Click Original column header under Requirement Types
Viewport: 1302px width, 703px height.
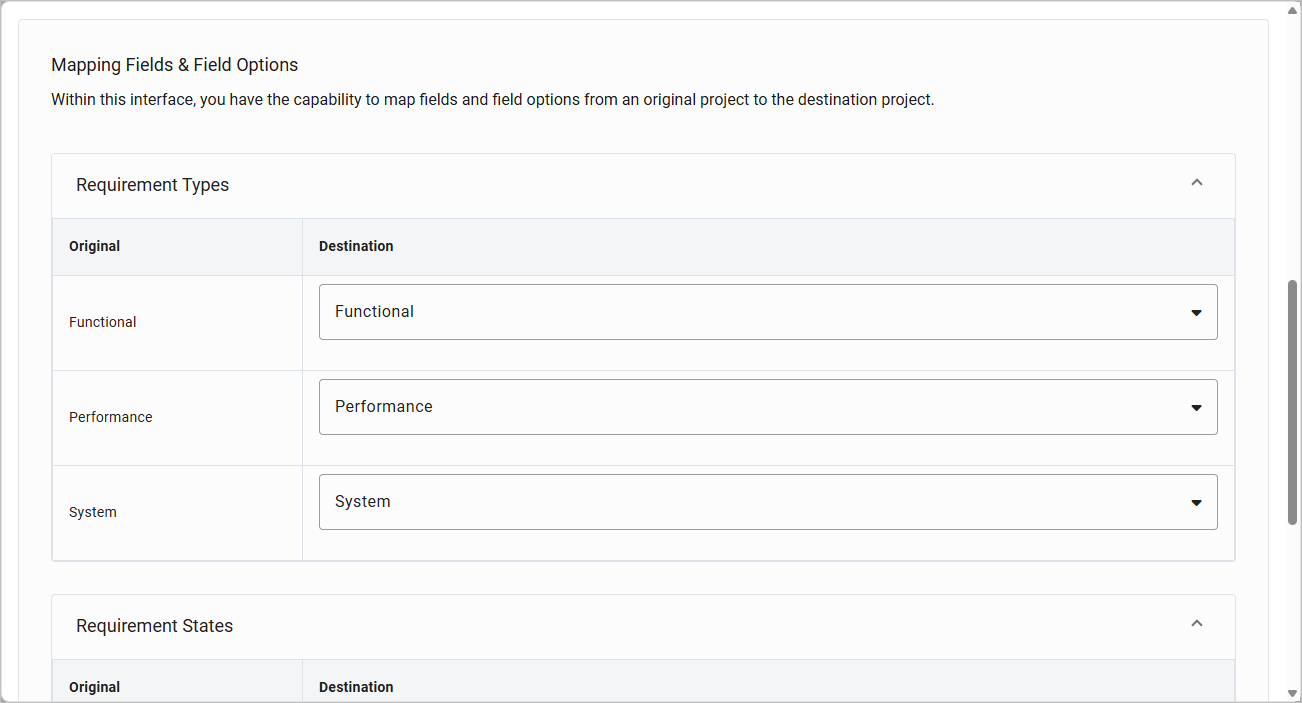pos(95,246)
